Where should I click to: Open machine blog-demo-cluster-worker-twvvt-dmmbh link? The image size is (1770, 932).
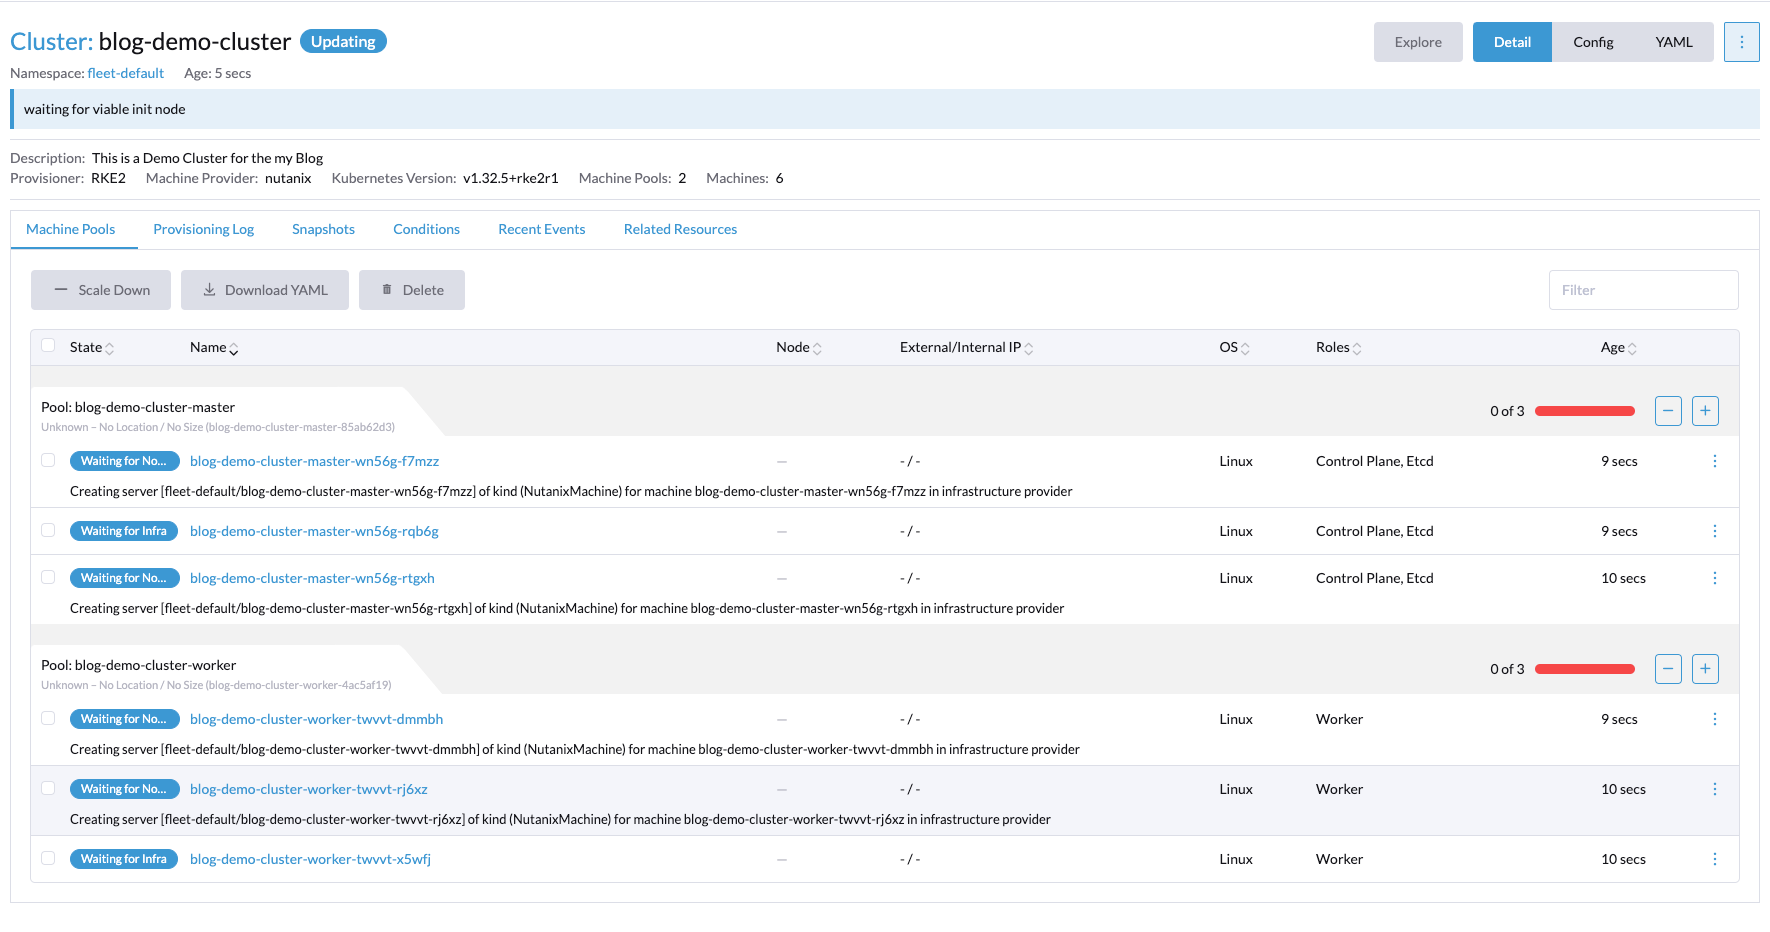click(316, 719)
